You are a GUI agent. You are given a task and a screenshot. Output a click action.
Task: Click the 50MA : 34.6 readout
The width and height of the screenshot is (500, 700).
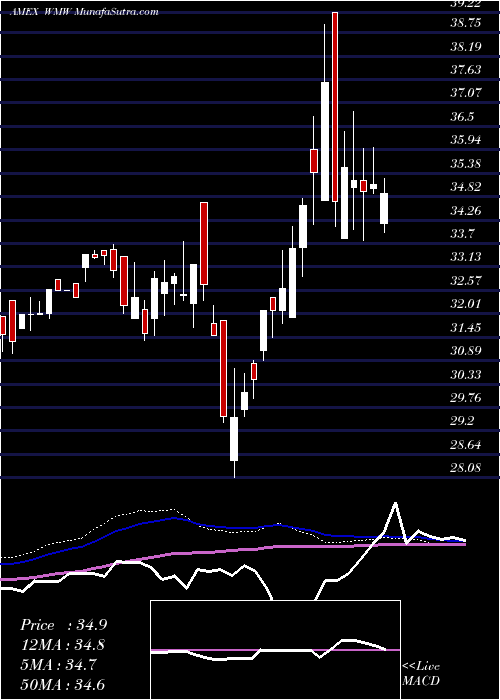pyautogui.click(x=63, y=685)
